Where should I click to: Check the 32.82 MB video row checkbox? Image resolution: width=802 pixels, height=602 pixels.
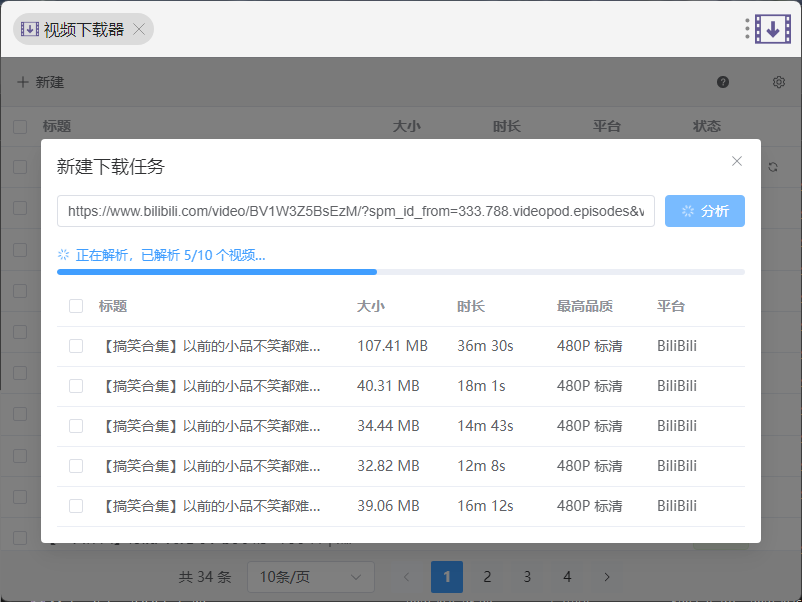(x=76, y=465)
